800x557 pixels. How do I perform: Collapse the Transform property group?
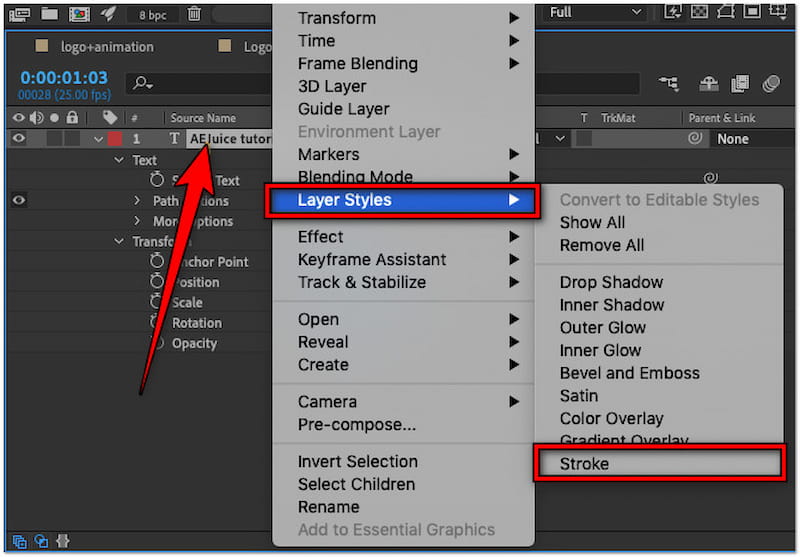(120, 242)
